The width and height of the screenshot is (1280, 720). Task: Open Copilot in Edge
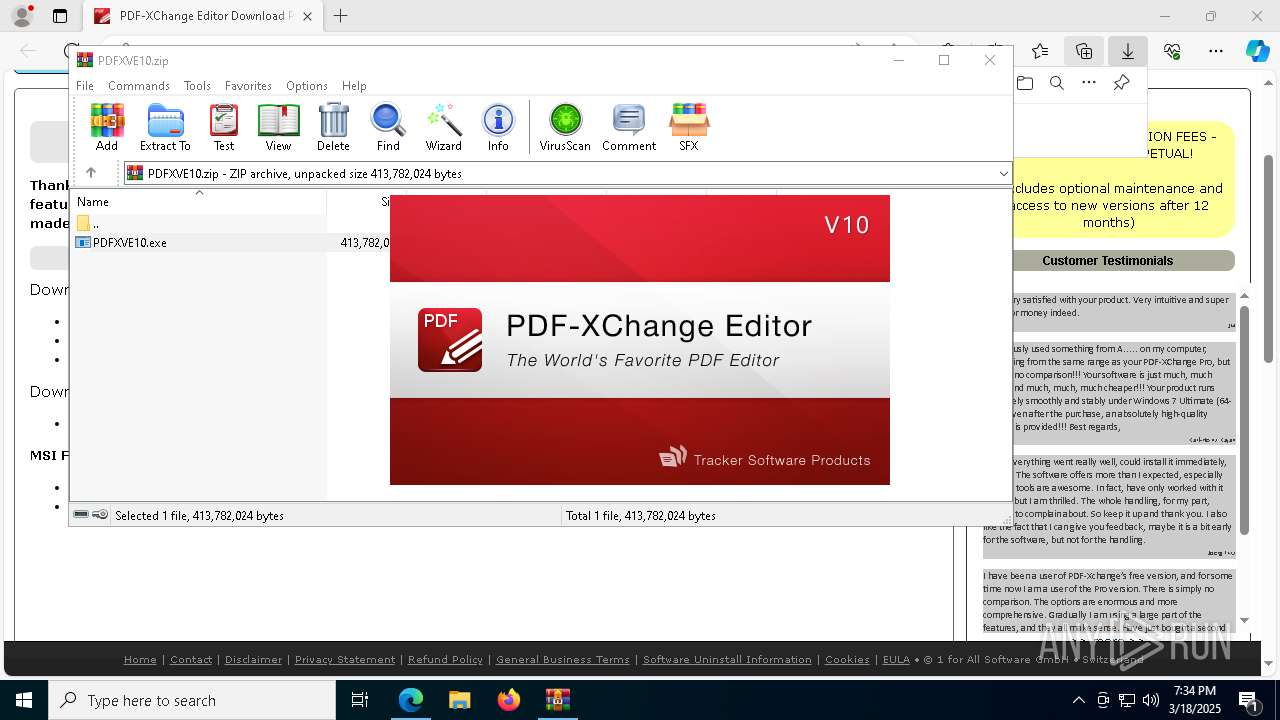(x=1258, y=51)
